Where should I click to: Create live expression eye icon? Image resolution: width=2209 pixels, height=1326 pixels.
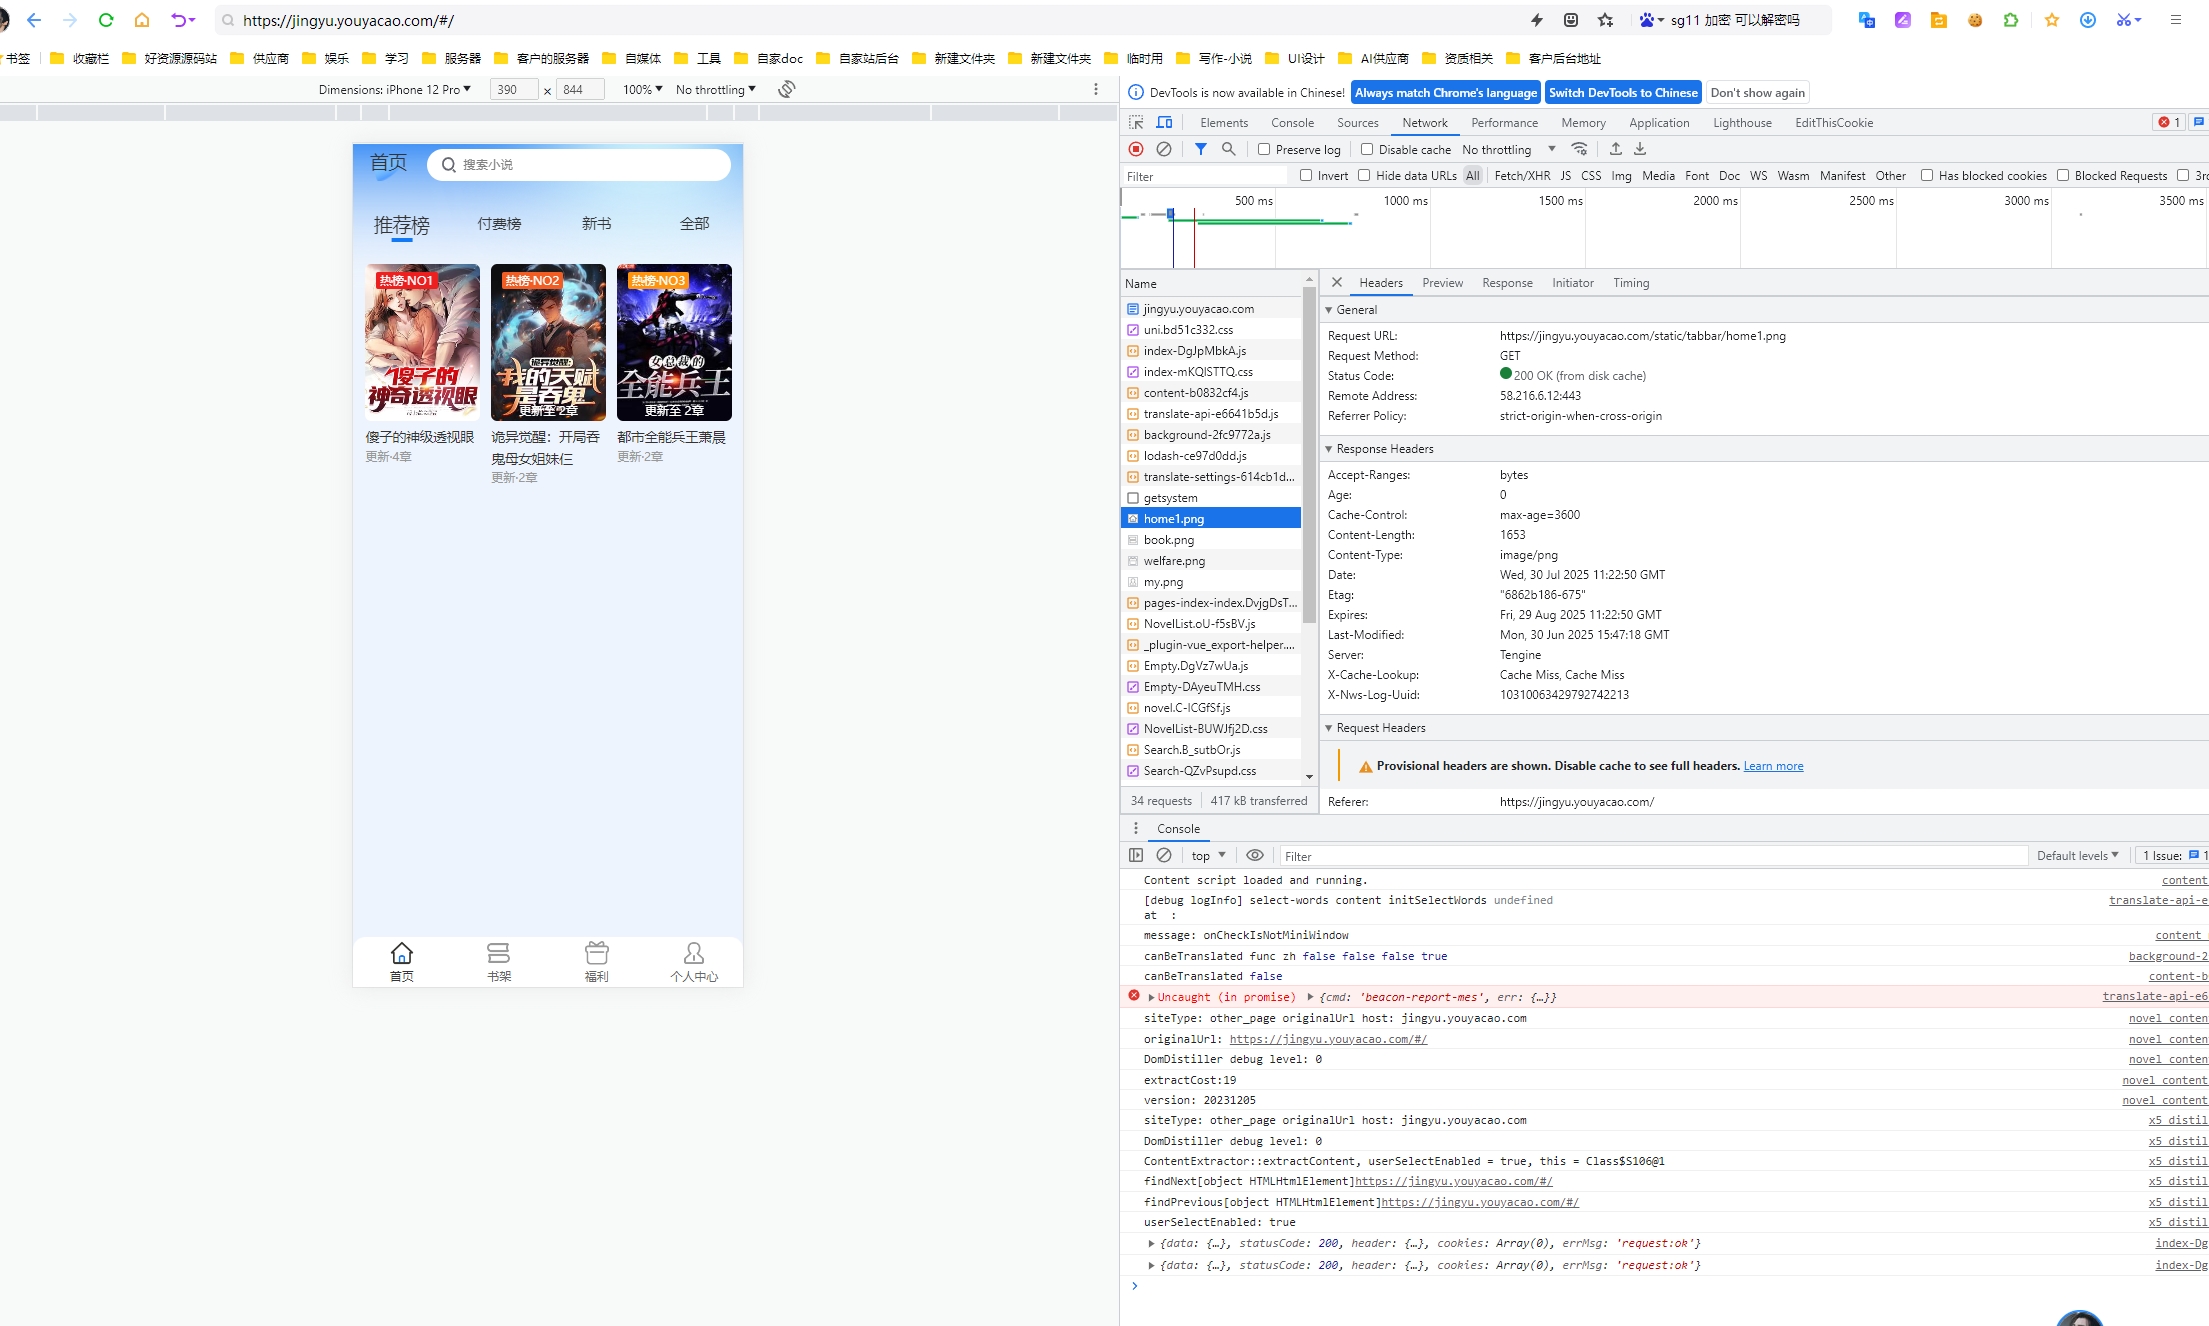click(x=1255, y=855)
